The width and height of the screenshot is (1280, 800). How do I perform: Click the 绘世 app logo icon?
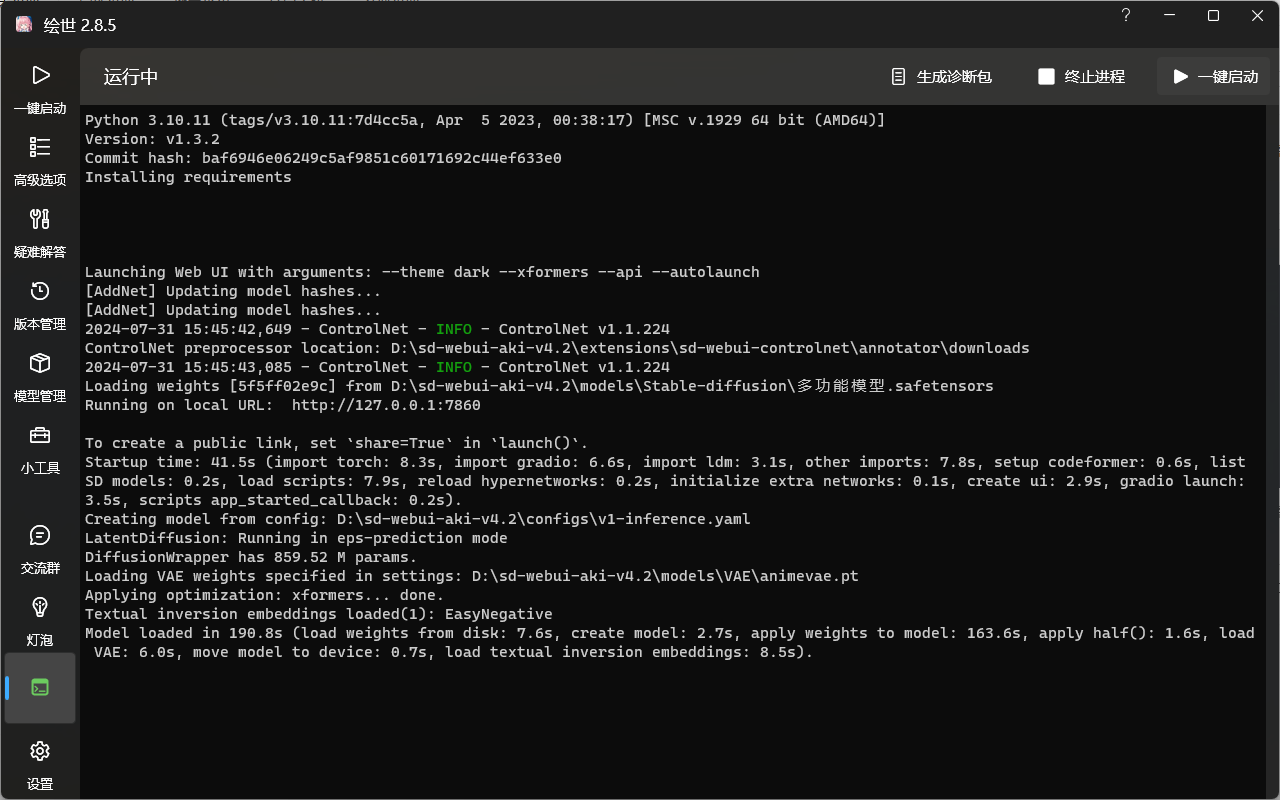coord(24,25)
